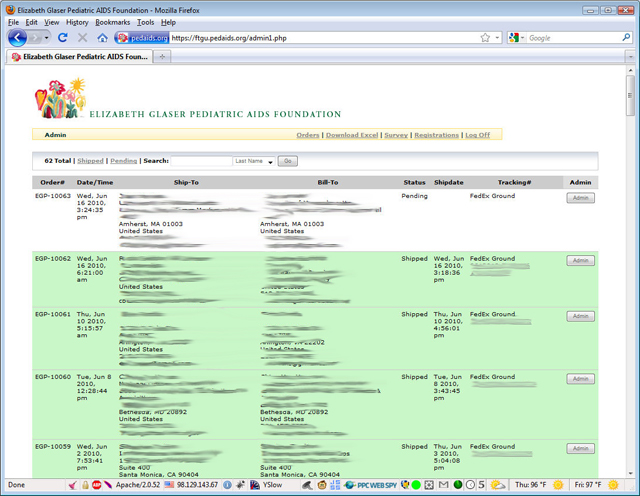Click Admin button for order EGP-10059

[580, 449]
